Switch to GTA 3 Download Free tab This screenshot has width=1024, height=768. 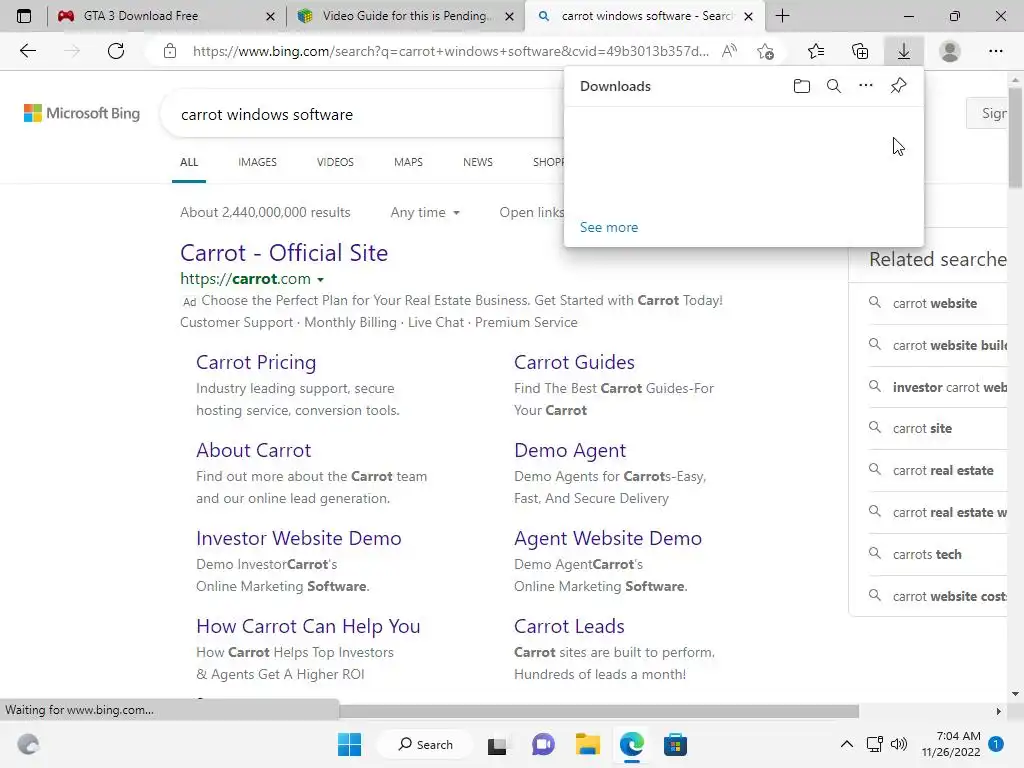pos(166,16)
